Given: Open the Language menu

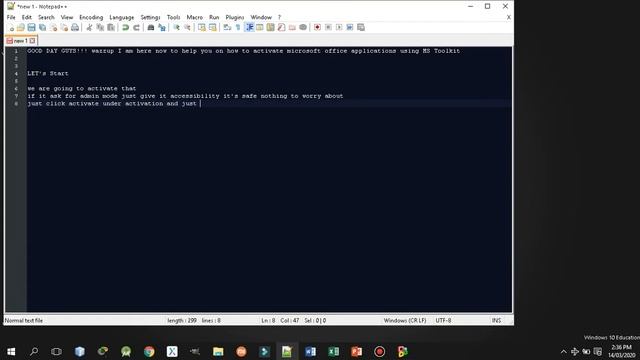Looking at the screenshot, I should pos(122,17).
